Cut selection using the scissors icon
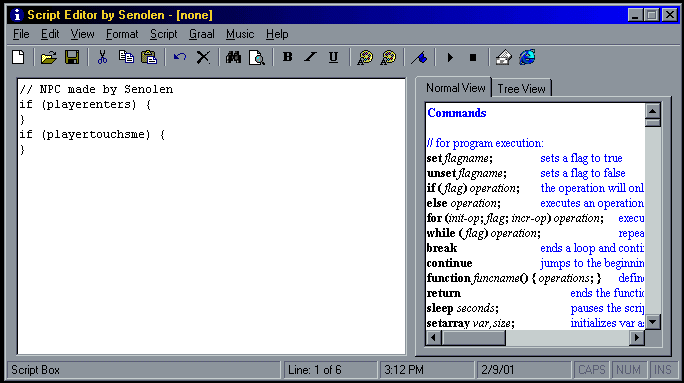The height and width of the screenshot is (383, 684). tap(103, 57)
